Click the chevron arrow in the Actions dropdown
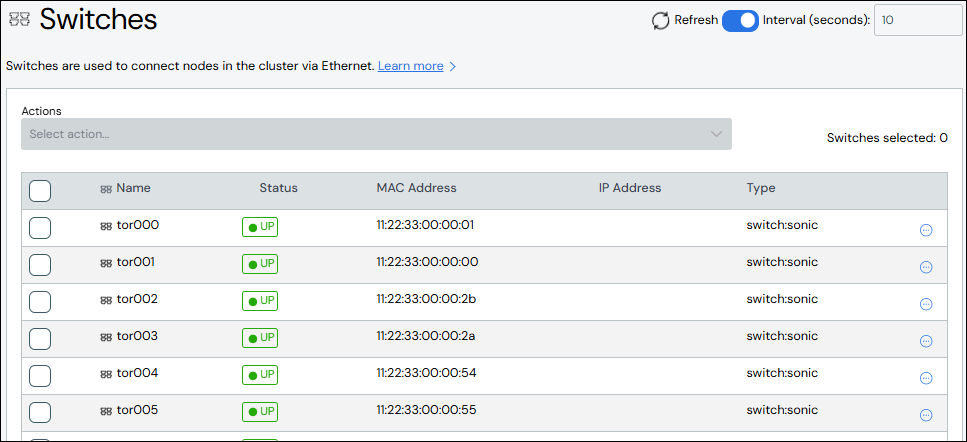Viewport: 967px width, 442px height. pyautogui.click(x=716, y=134)
